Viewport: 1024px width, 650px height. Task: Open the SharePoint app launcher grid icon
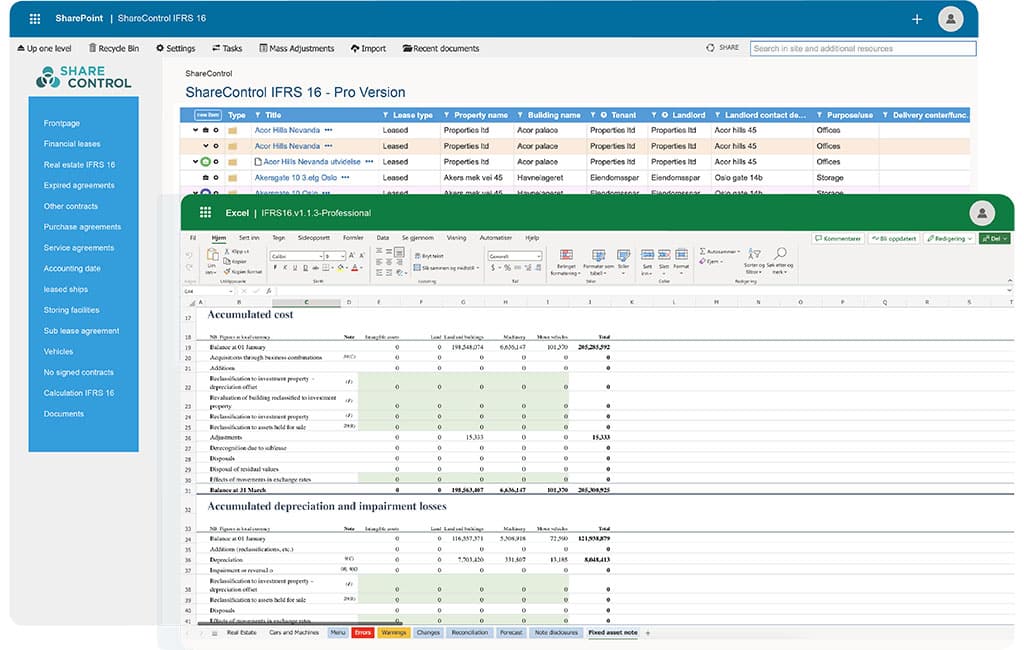35,18
